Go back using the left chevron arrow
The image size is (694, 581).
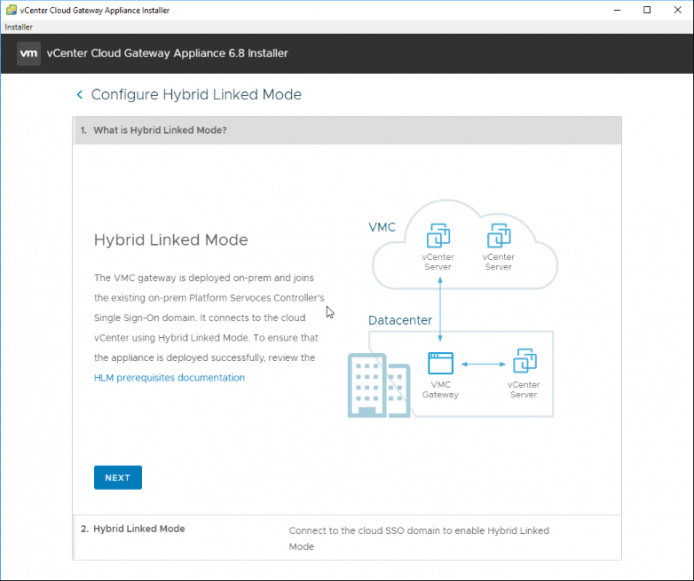80,94
